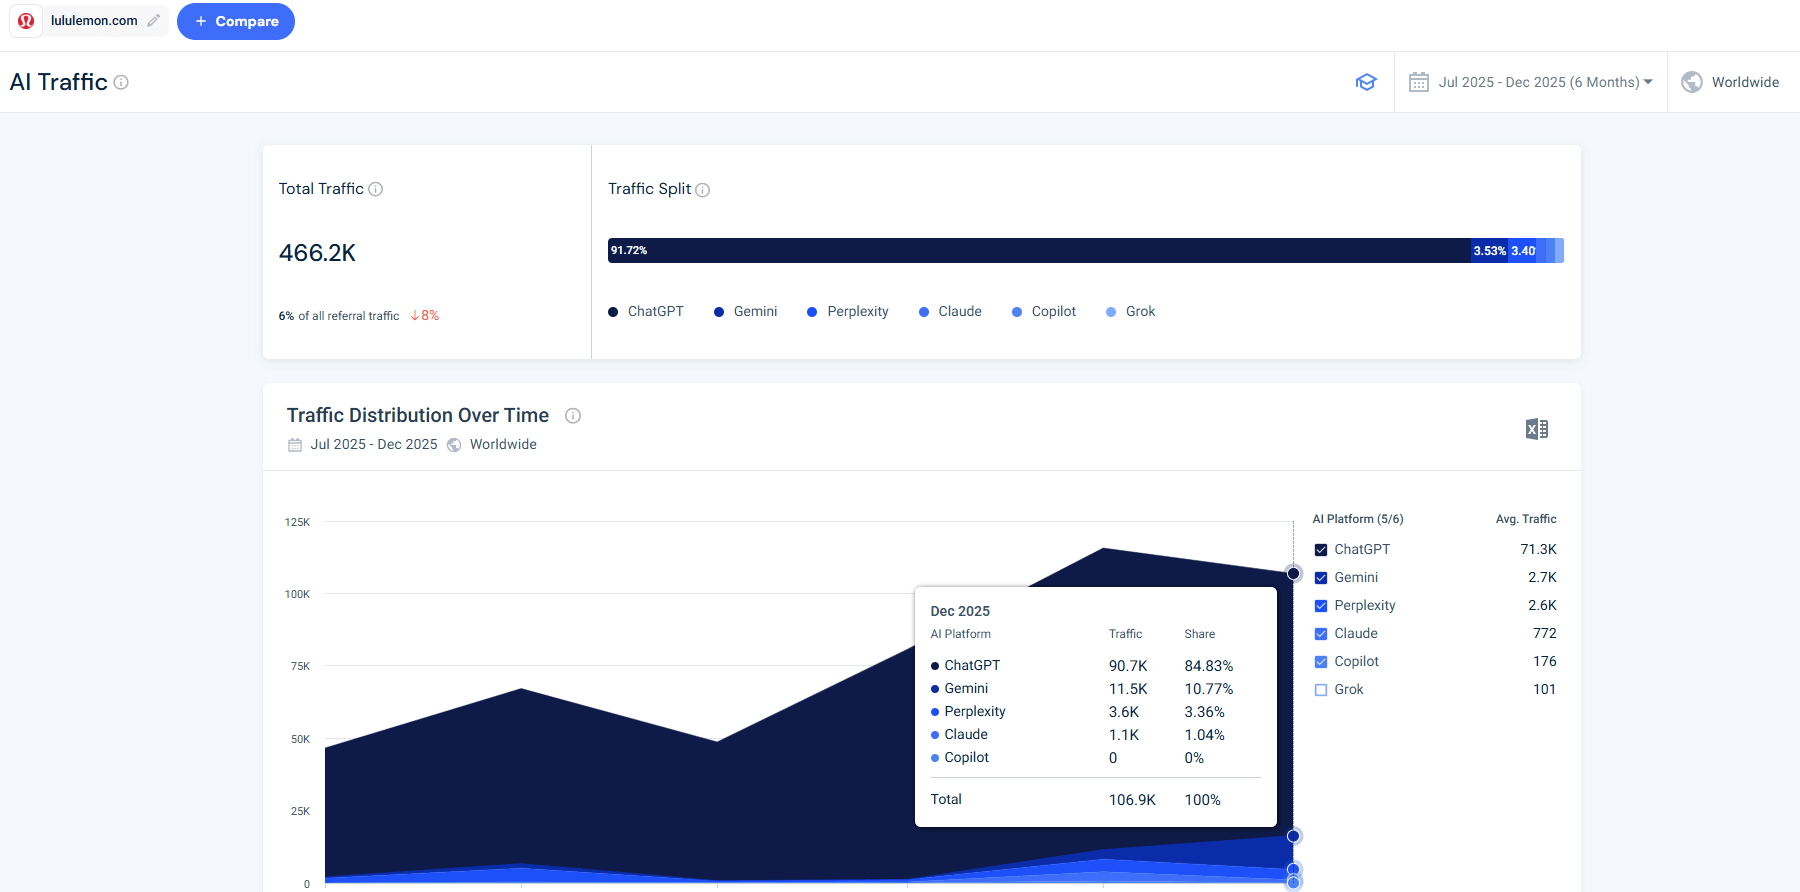The height and width of the screenshot is (892, 1800).
Task: Uncheck the Claude platform checkbox
Action: tap(1321, 634)
